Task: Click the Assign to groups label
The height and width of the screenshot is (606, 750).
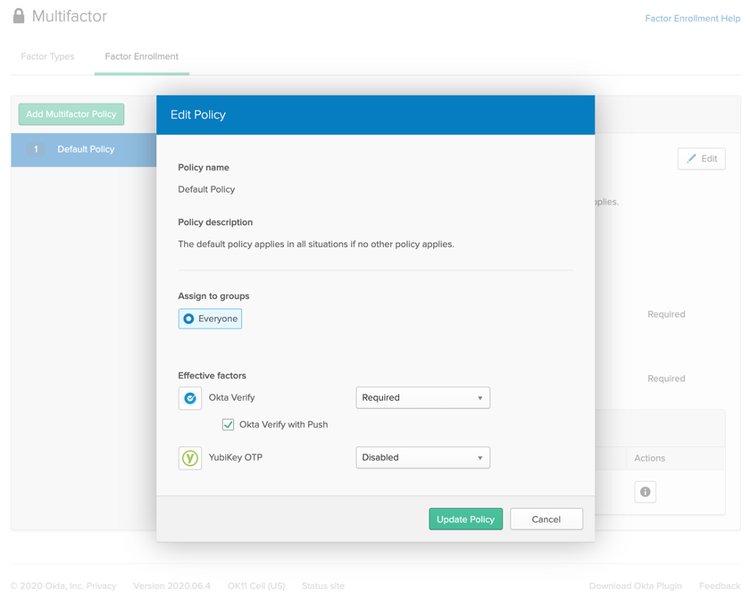Action: coord(213,296)
